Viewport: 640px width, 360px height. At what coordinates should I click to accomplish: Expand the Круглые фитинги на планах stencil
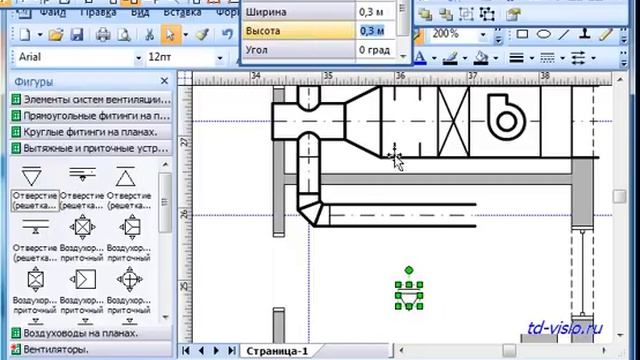click(x=91, y=132)
